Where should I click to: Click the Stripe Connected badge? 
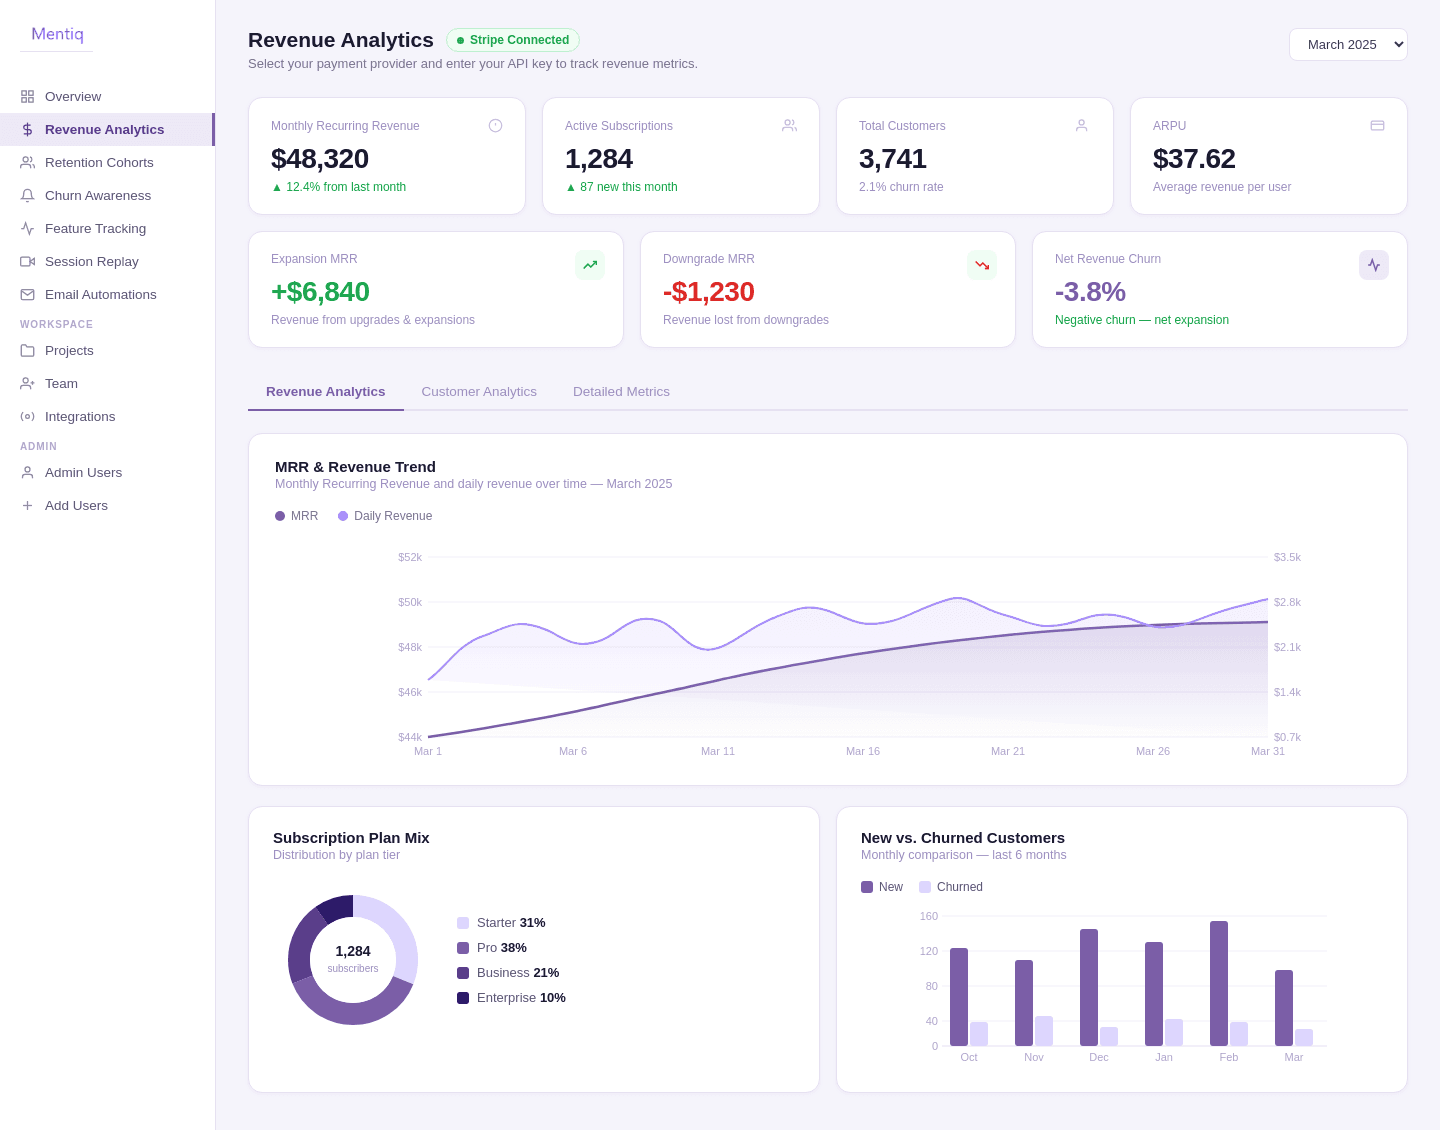(x=513, y=40)
